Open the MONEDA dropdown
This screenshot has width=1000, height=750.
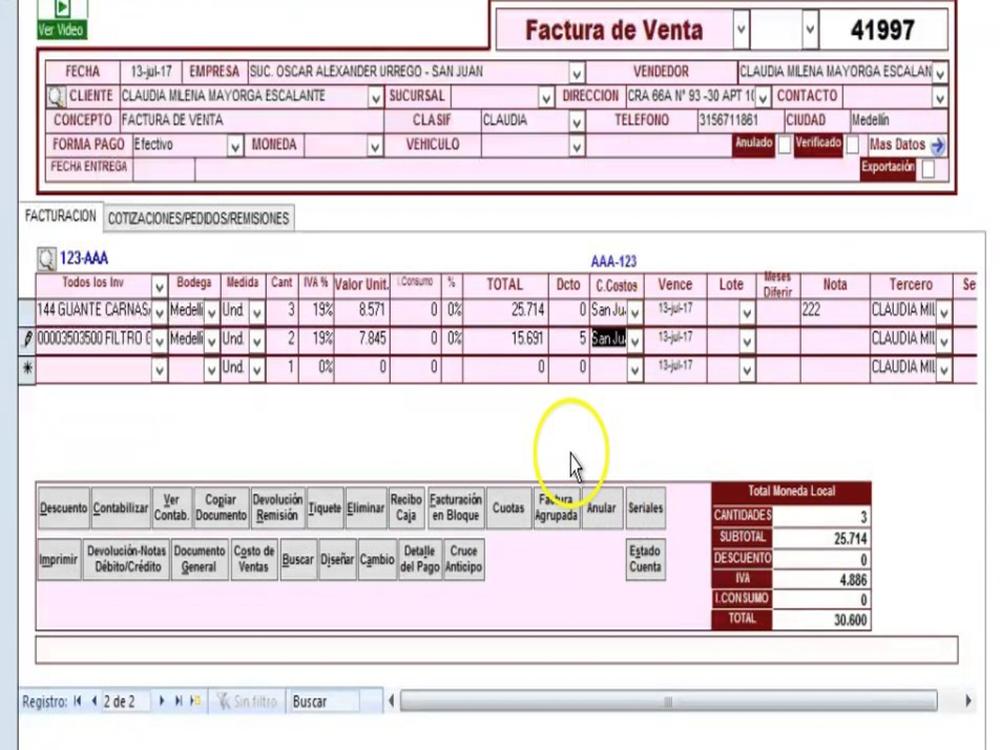tap(375, 146)
